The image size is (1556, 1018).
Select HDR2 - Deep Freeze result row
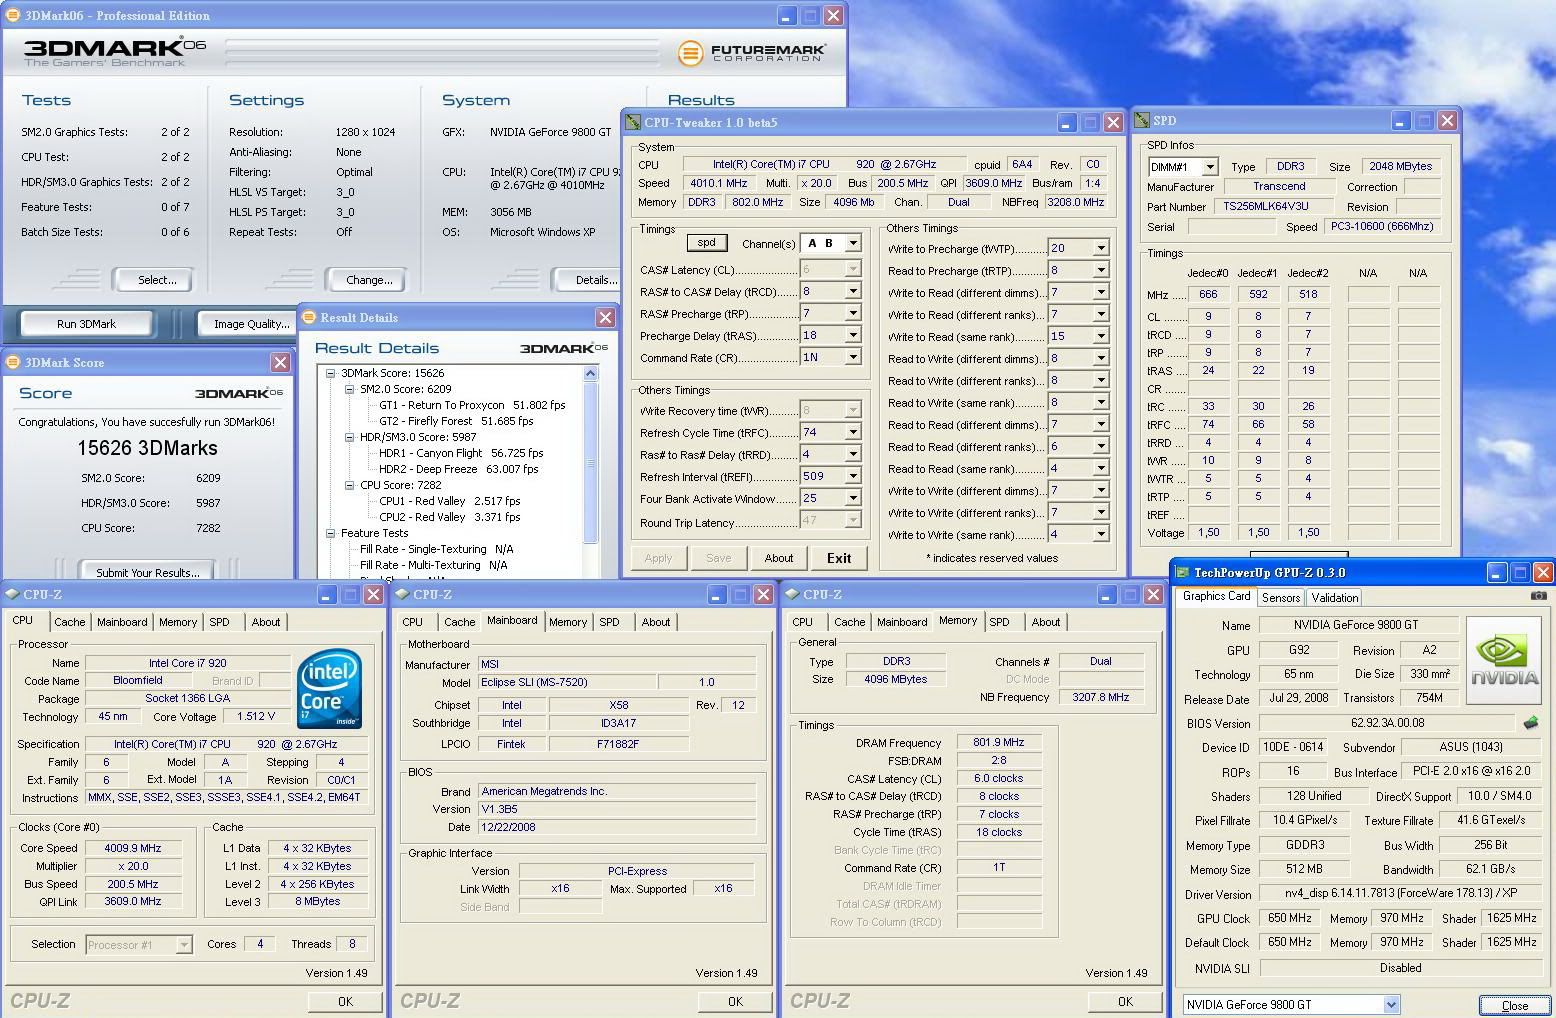458,469
